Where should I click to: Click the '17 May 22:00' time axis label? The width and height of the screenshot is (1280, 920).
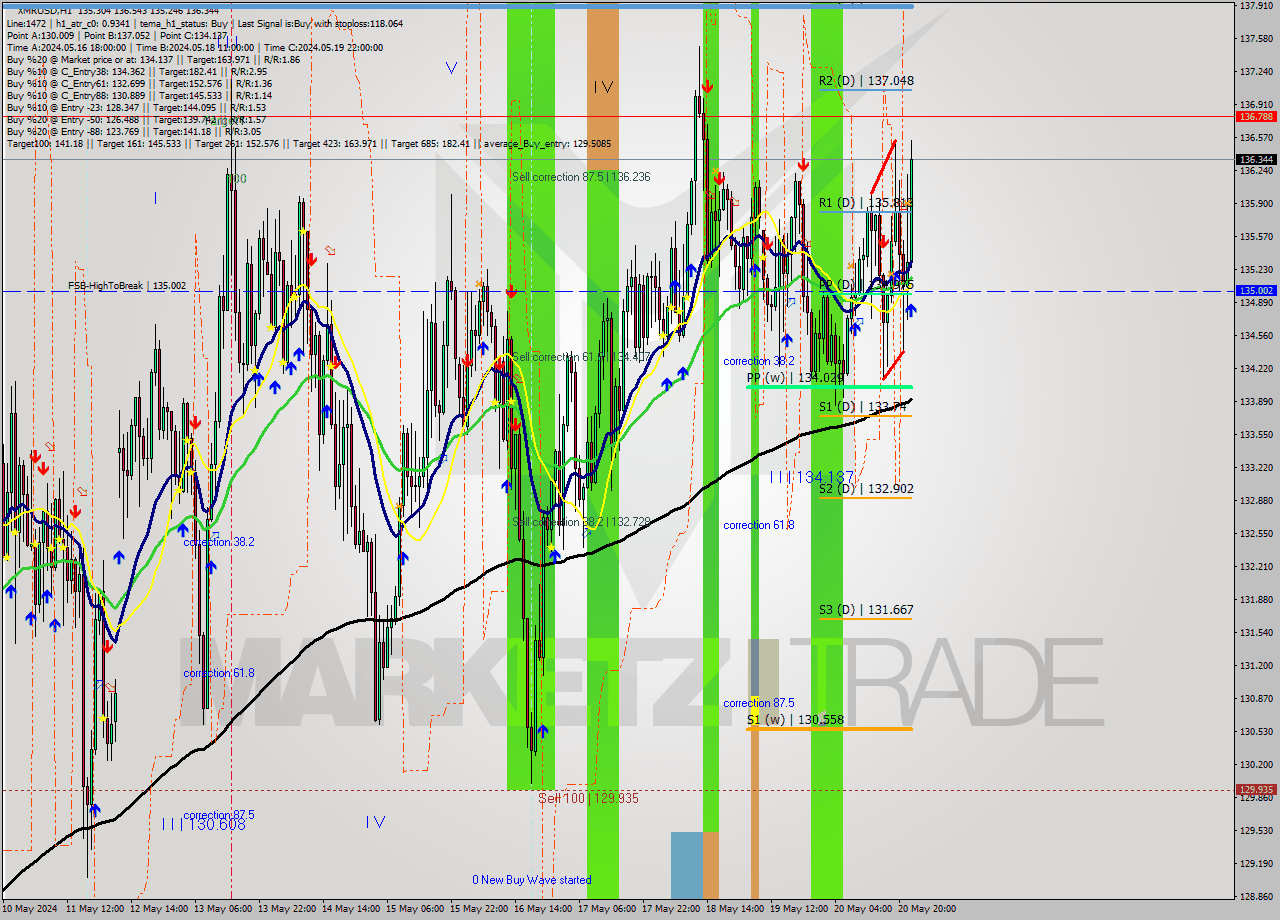[x=671, y=909]
